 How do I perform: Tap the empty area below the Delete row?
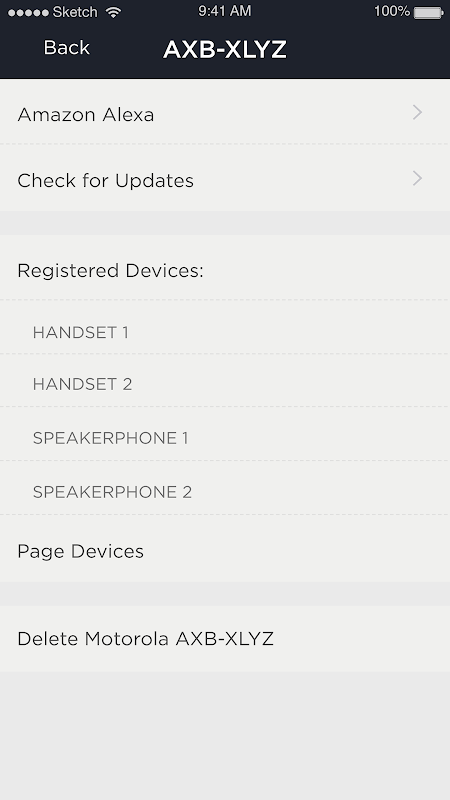click(225, 735)
